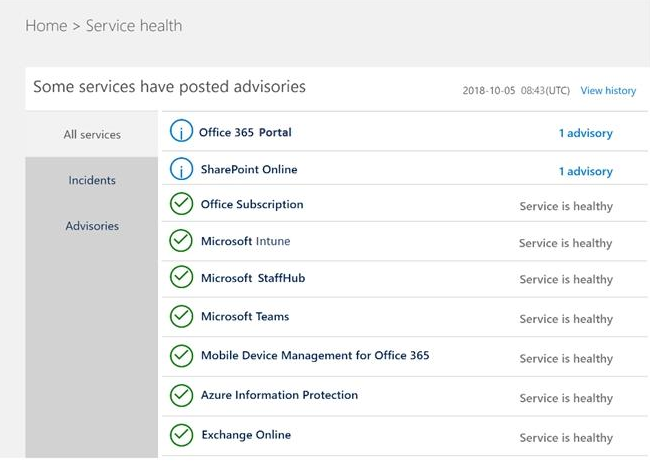Click the Azure Information Protection service name

279,396
